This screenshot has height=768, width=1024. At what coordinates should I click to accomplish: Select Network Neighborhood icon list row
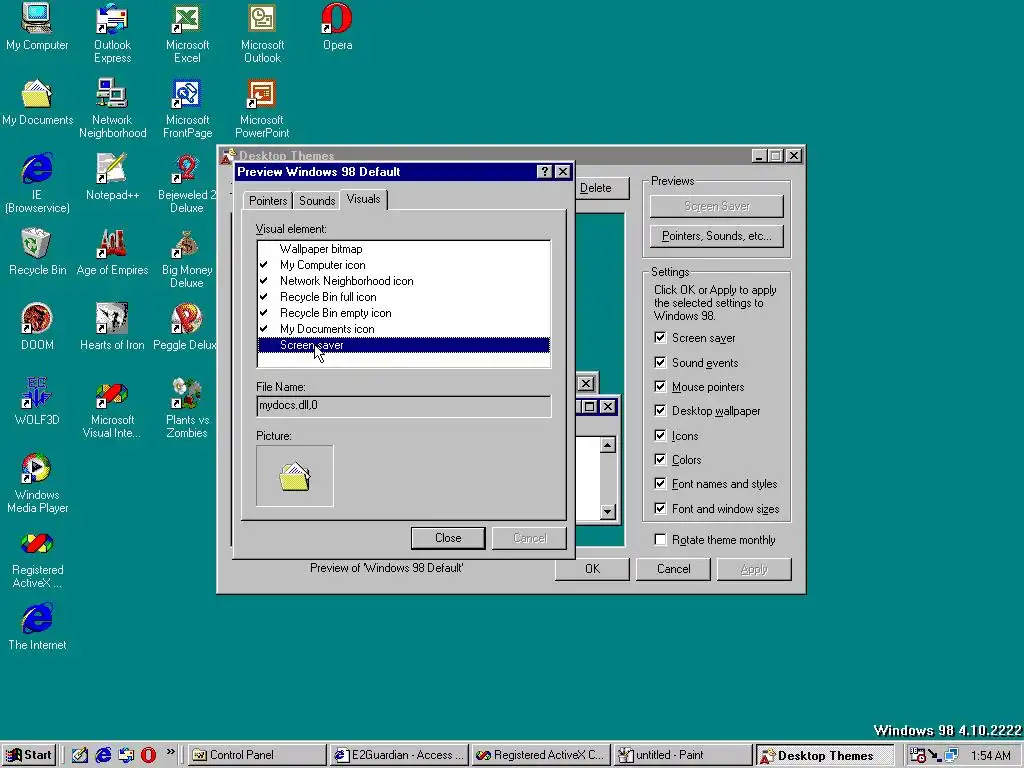point(404,281)
